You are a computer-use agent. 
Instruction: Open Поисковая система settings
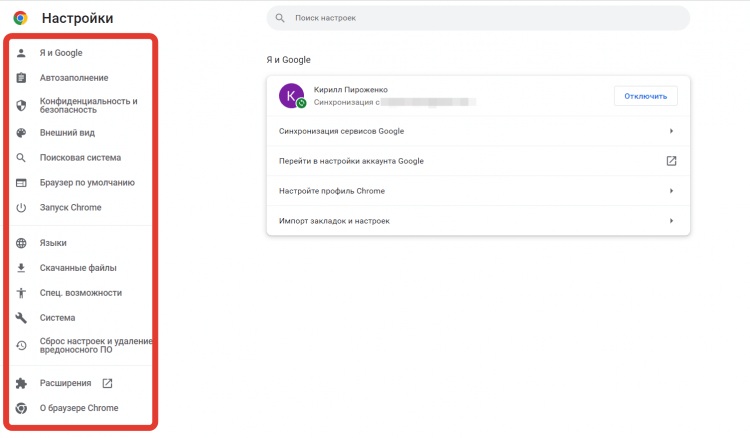click(80, 158)
